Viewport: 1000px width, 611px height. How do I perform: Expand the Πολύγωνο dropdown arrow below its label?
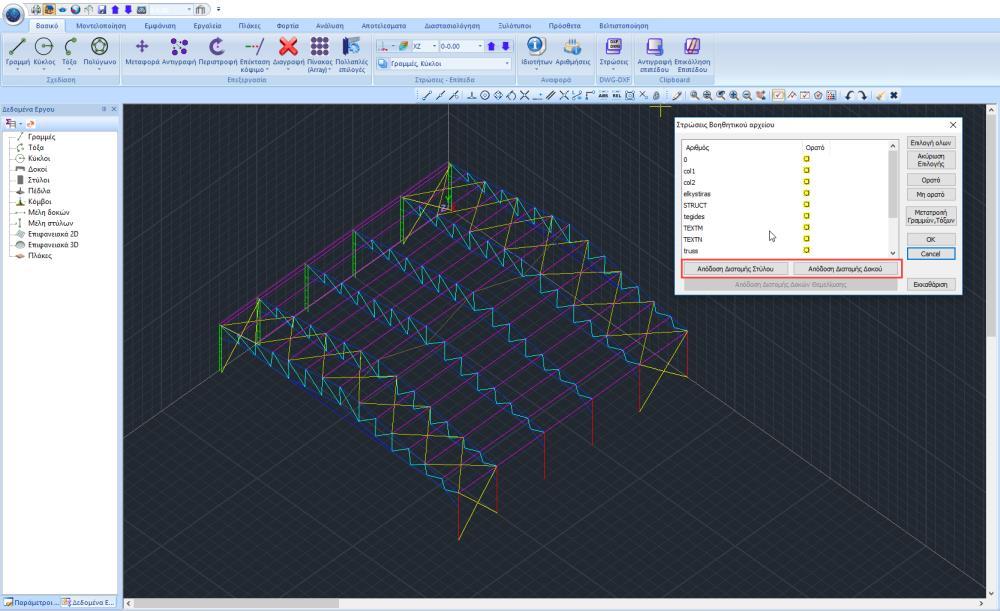tap(99, 69)
